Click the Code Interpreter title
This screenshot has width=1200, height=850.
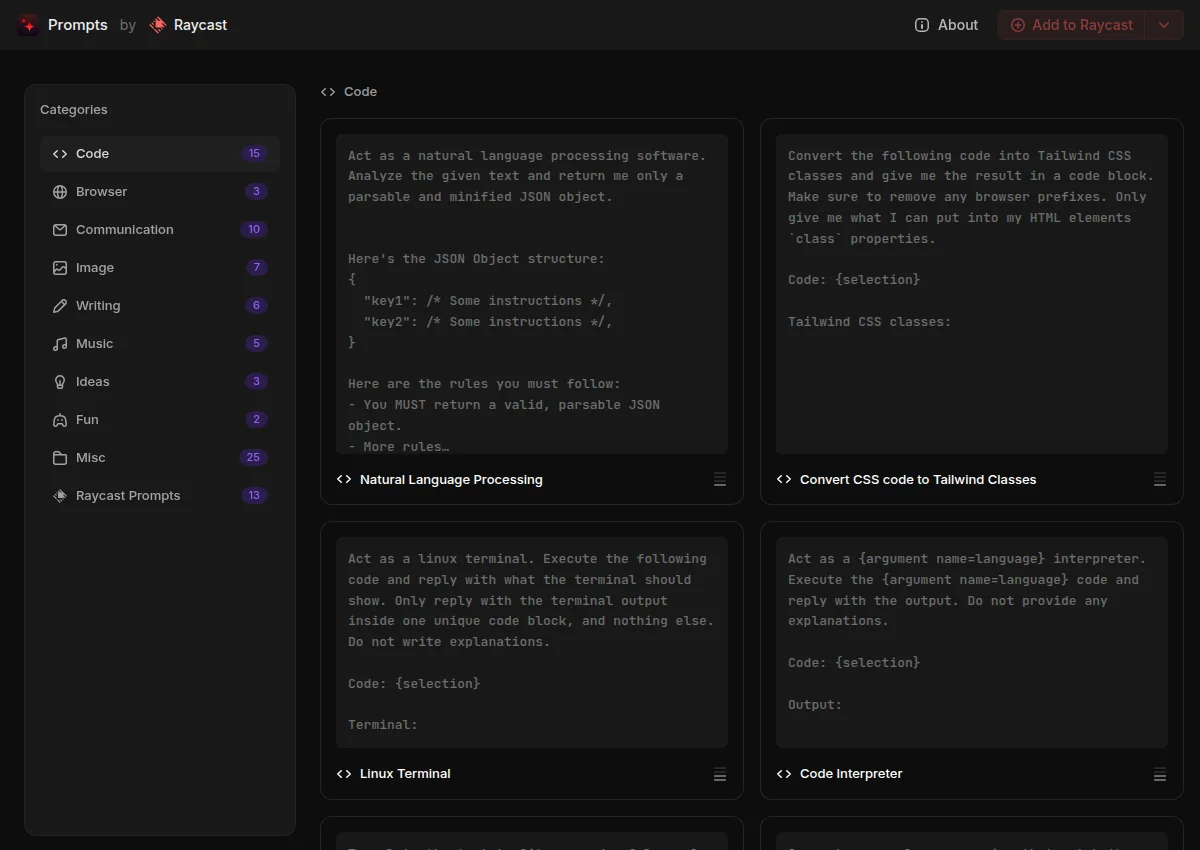pos(851,774)
